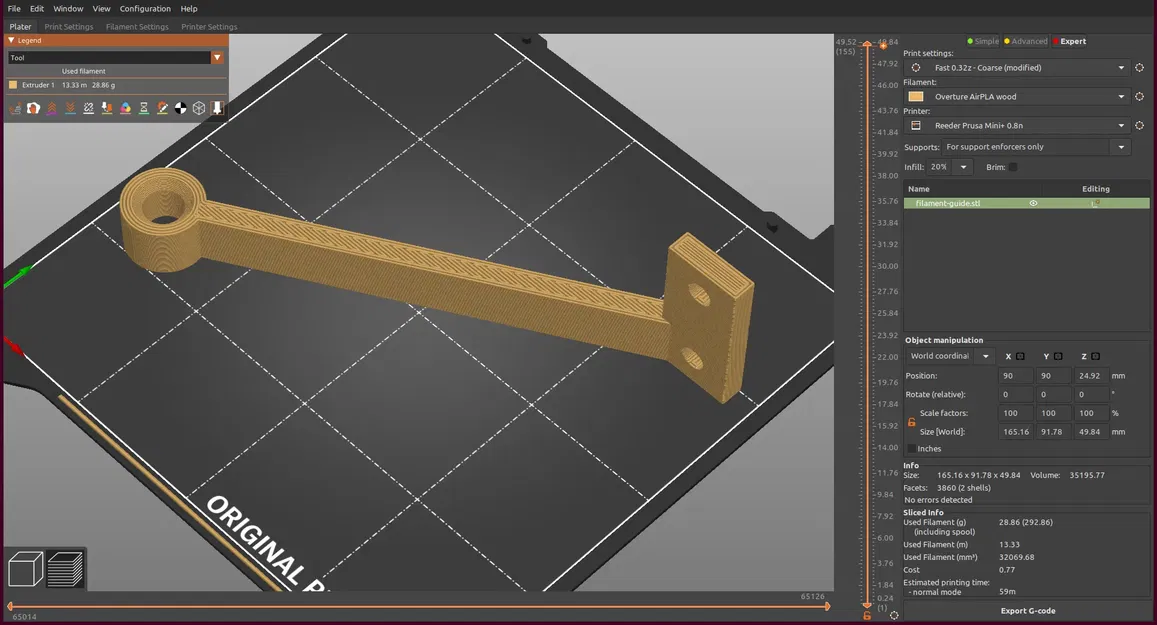The width and height of the screenshot is (1157, 625).
Task: Toggle tool marker nozzle icon in legend
Action: [x=218, y=108]
